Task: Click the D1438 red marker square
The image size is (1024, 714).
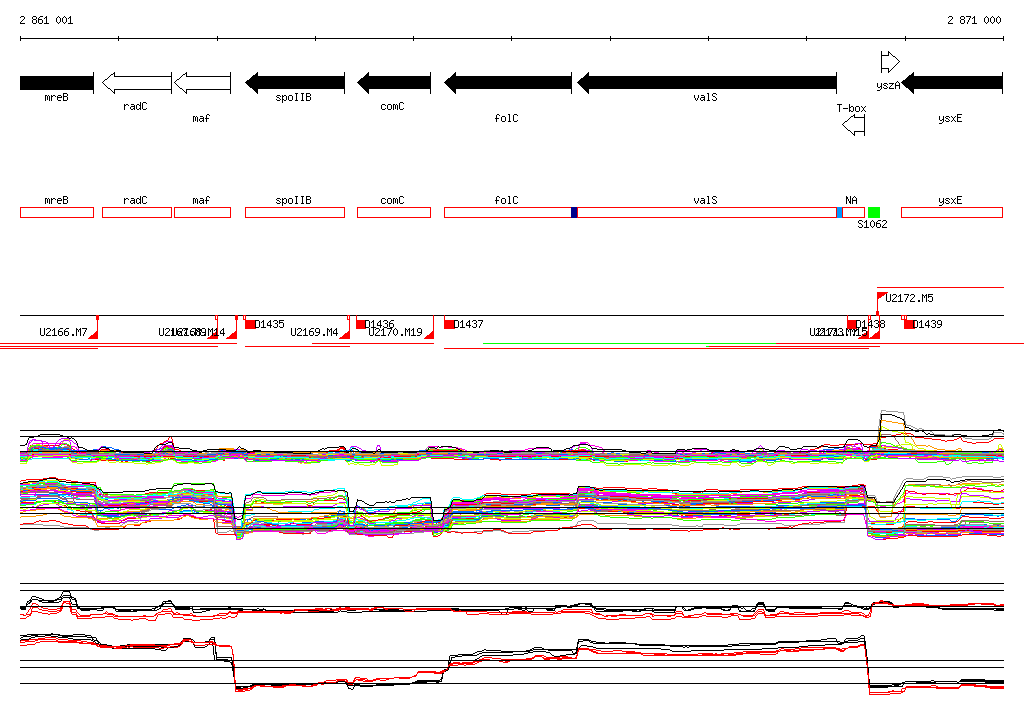Action: coord(852,324)
